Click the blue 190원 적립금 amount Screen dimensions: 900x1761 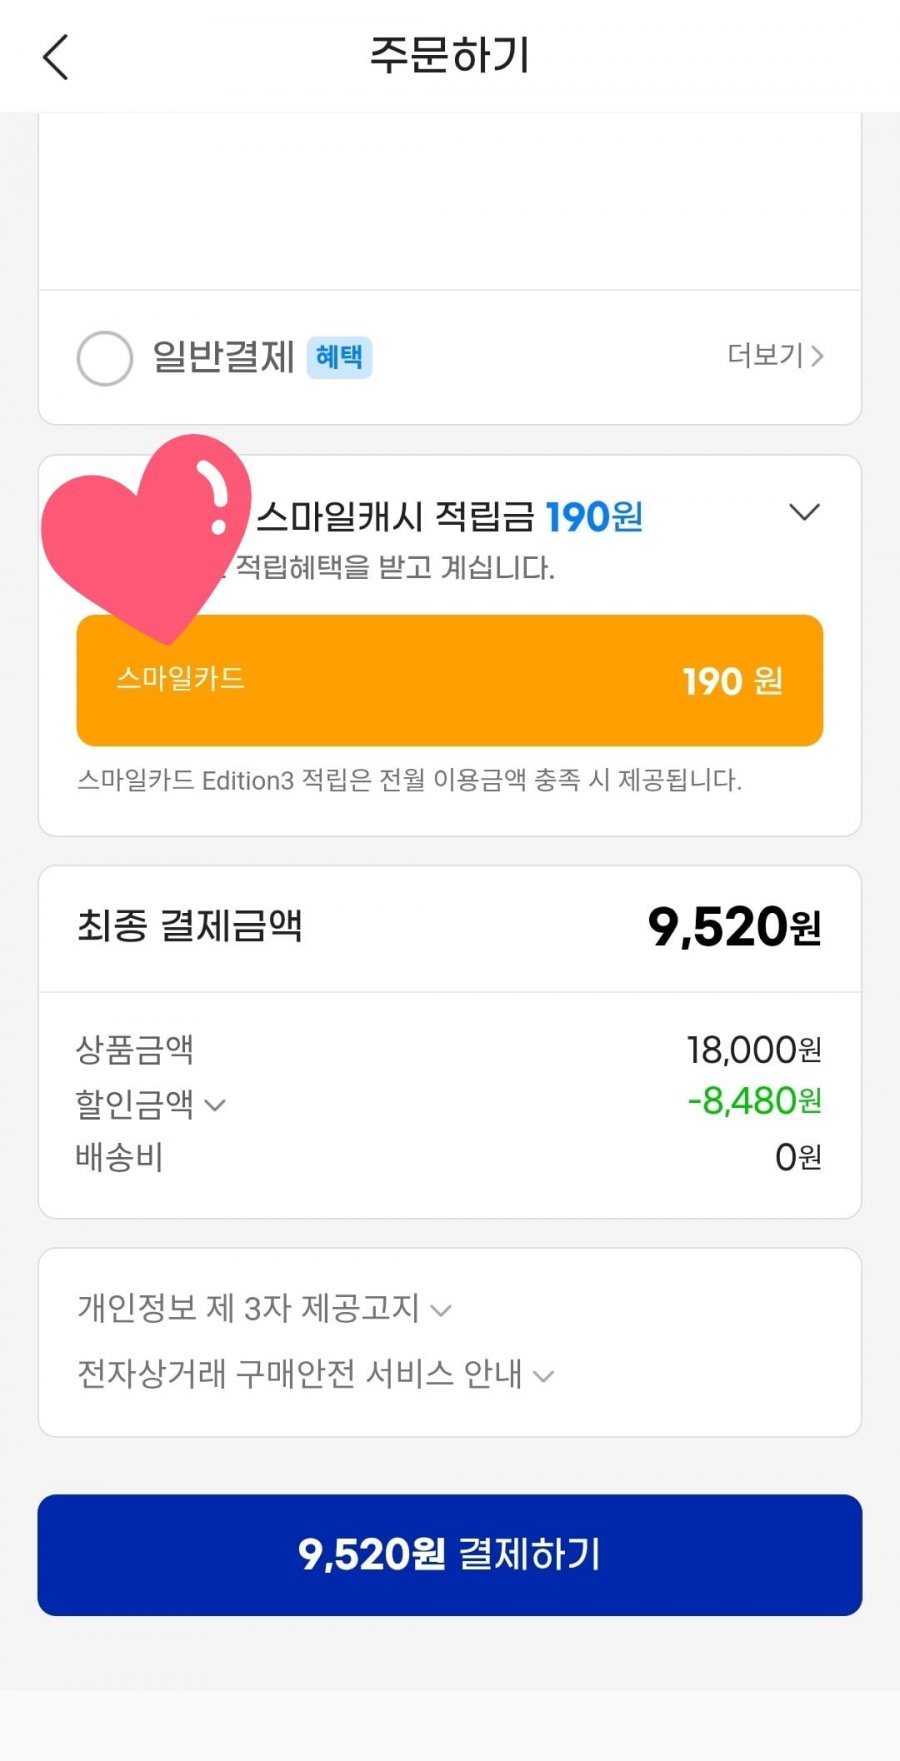point(594,517)
